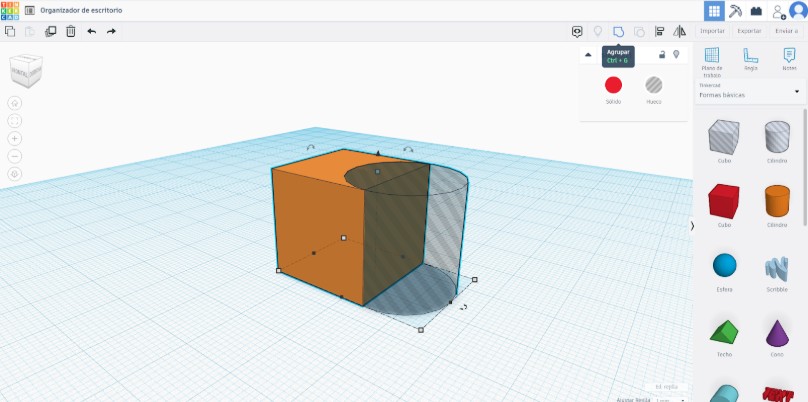Image resolution: width=808 pixels, height=402 pixels.
Task: Open the Formas básicas shape library dropdown
Action: (750, 92)
